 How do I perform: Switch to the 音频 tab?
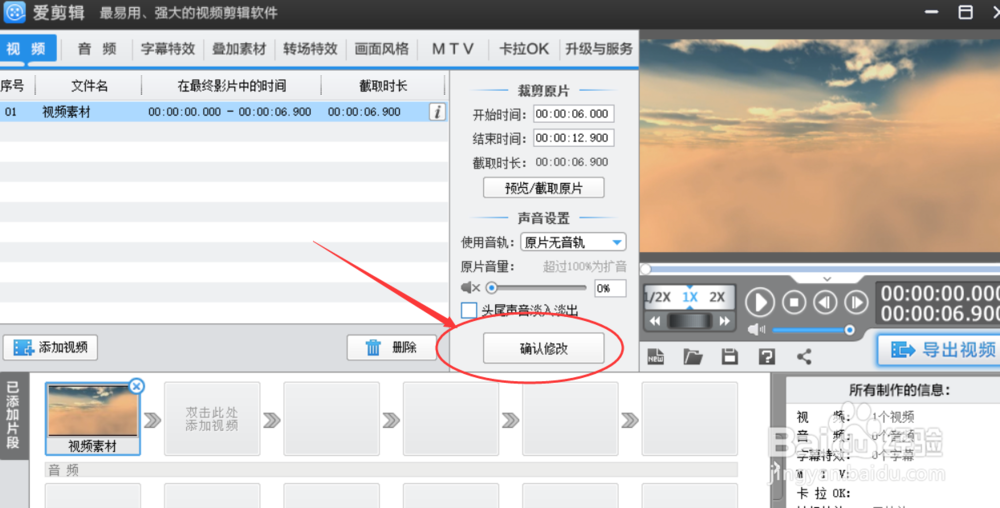pos(97,49)
